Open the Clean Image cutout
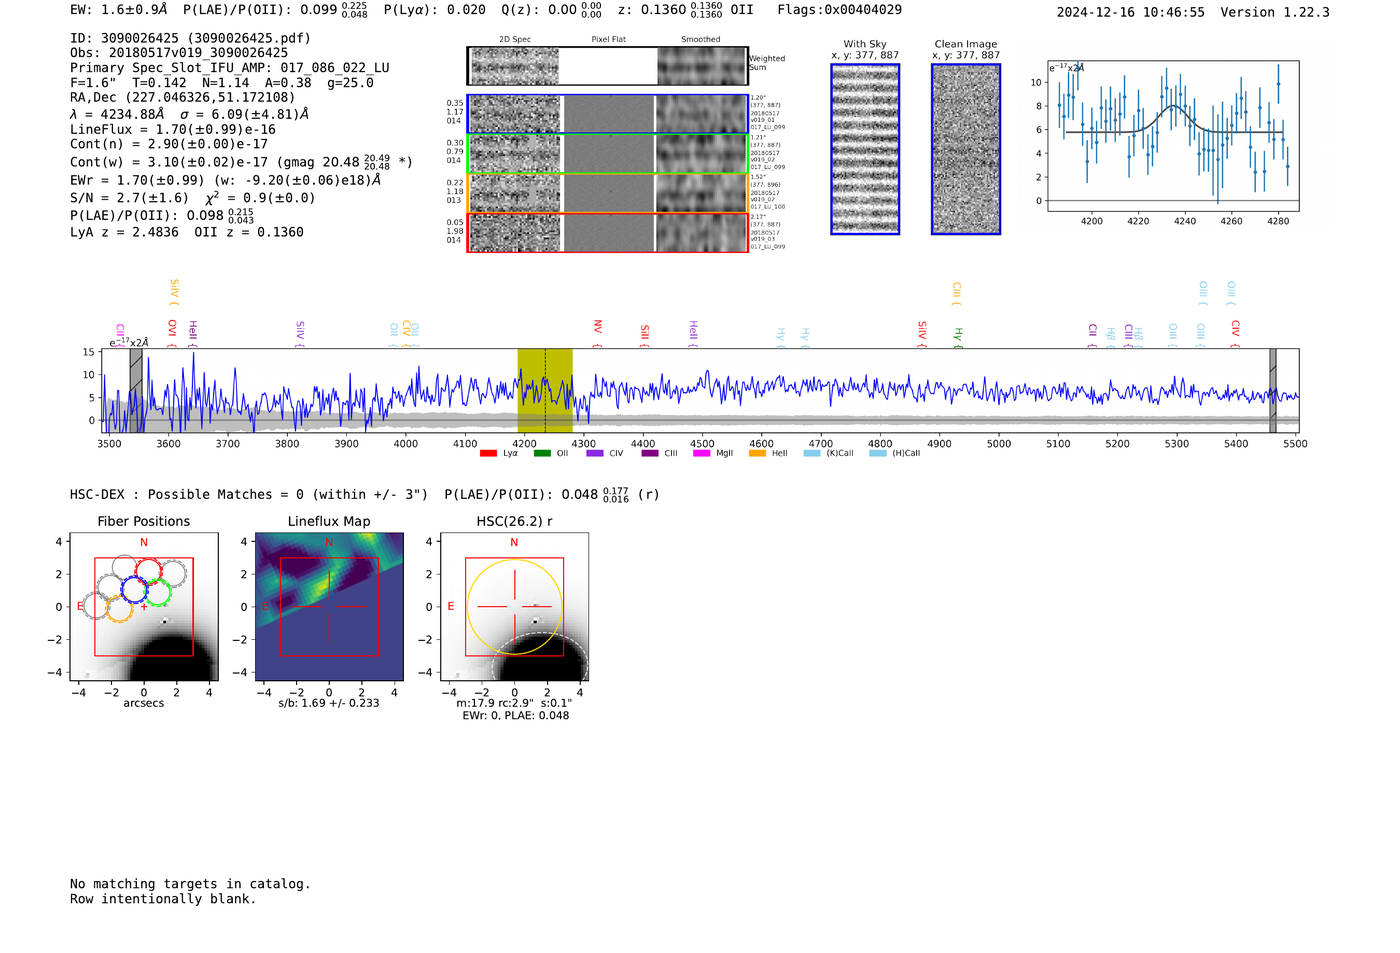The image size is (1400, 953). pos(966,149)
